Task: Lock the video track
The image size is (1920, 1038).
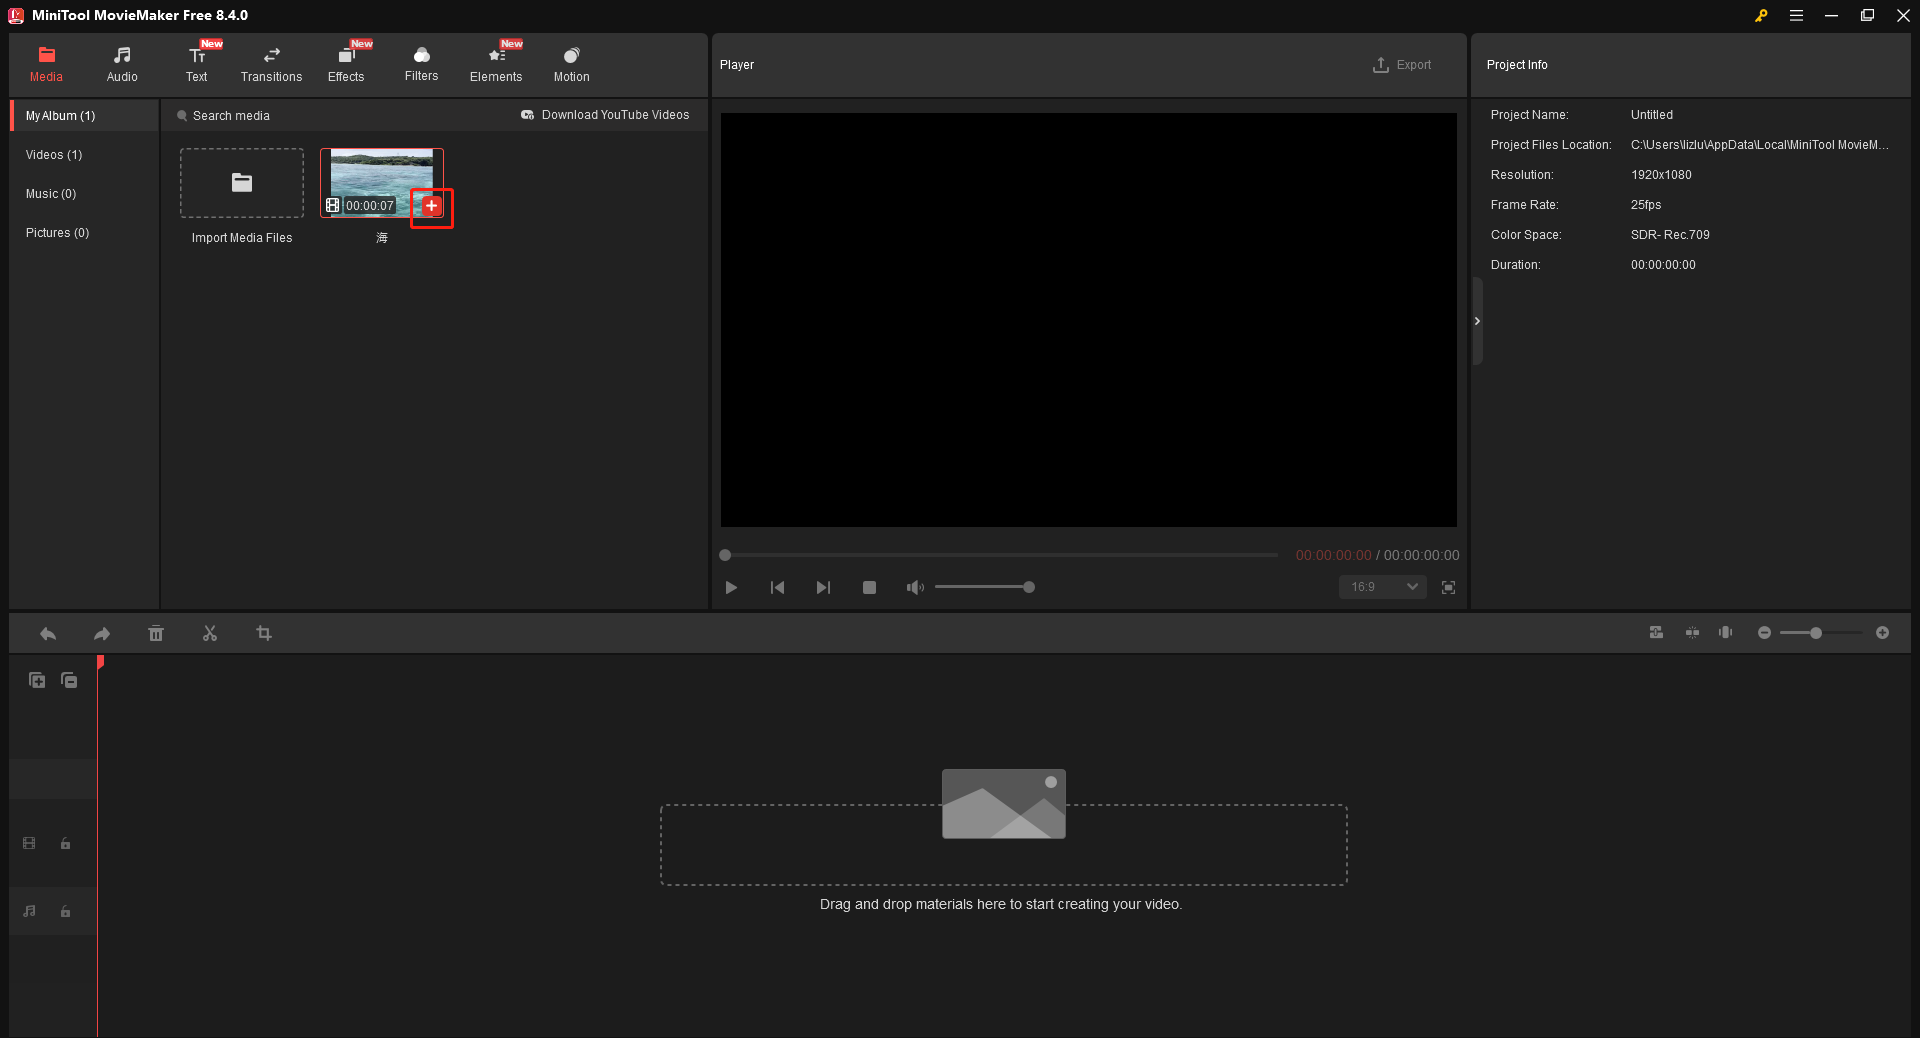Action: coord(64,843)
